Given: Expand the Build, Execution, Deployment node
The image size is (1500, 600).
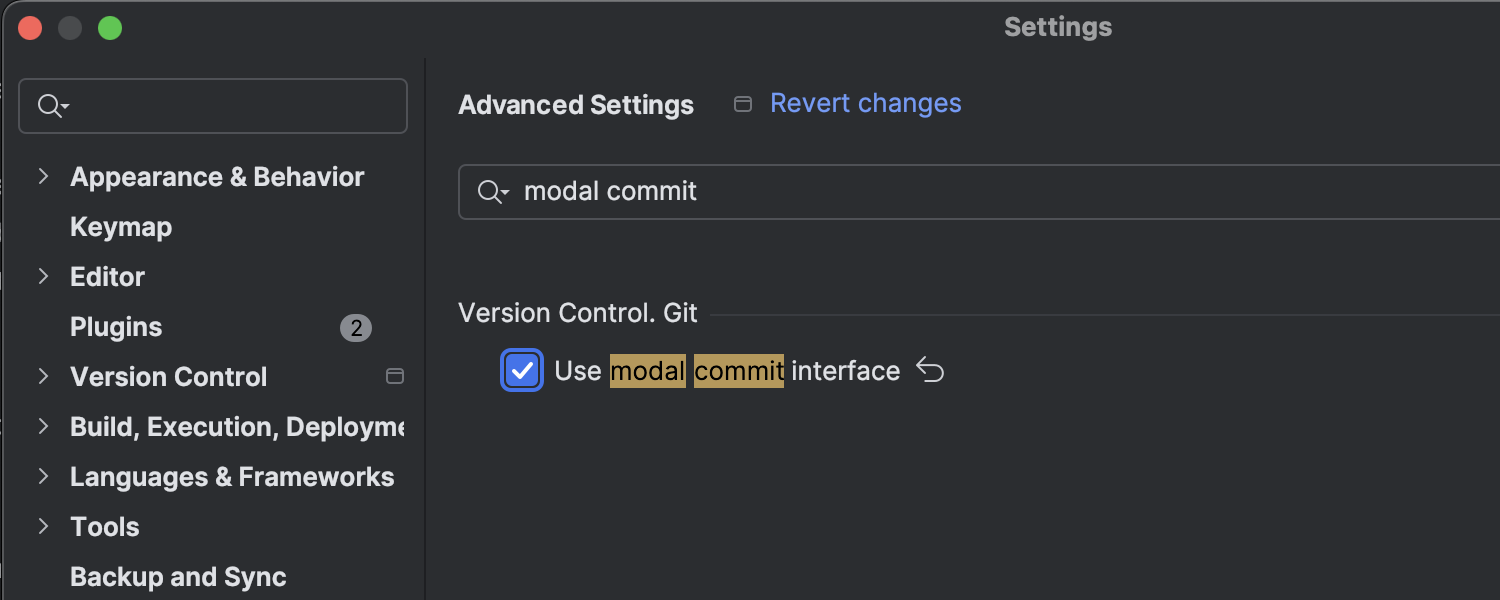Looking at the screenshot, I should click(43, 427).
